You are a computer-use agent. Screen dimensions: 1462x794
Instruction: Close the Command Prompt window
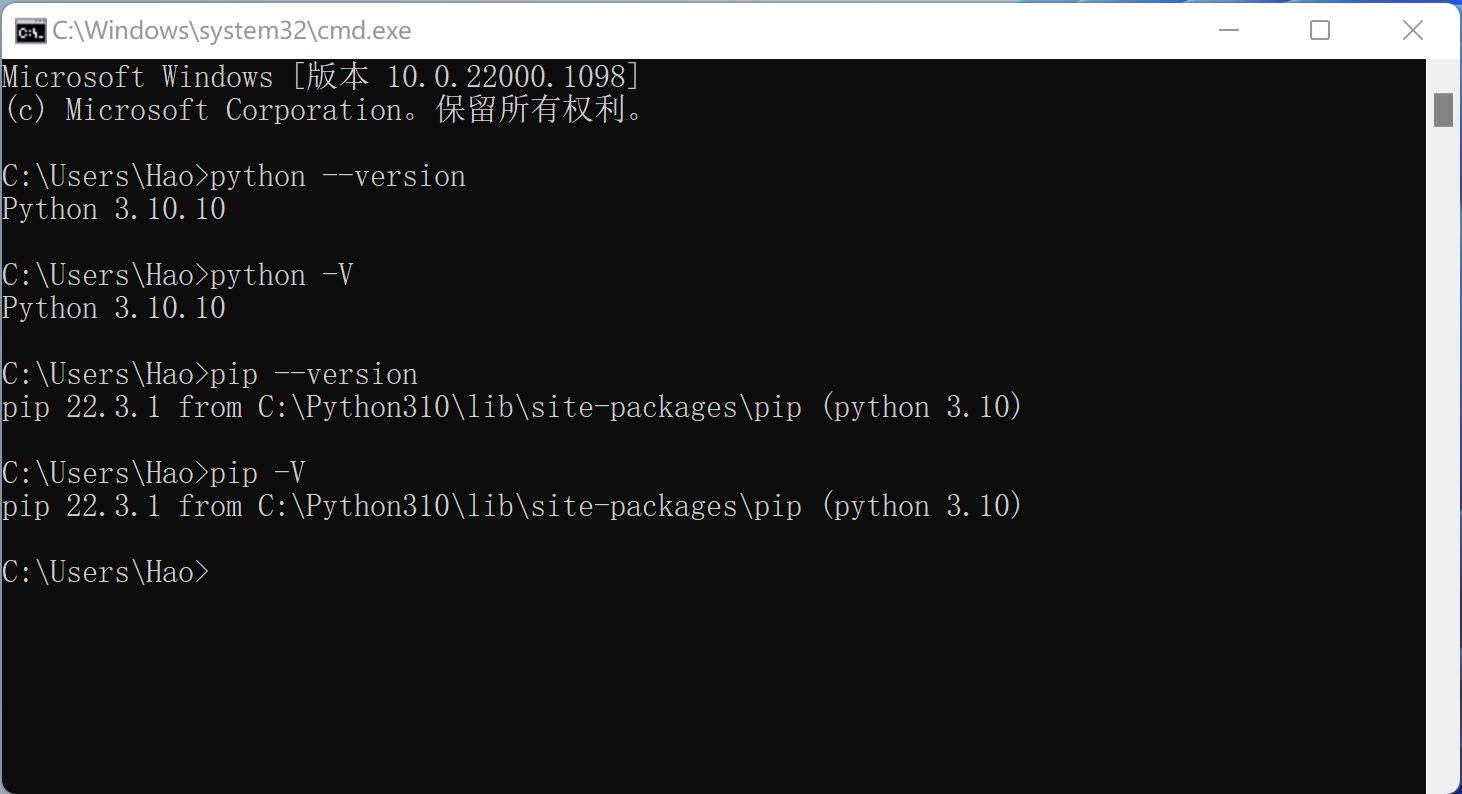click(x=1412, y=30)
